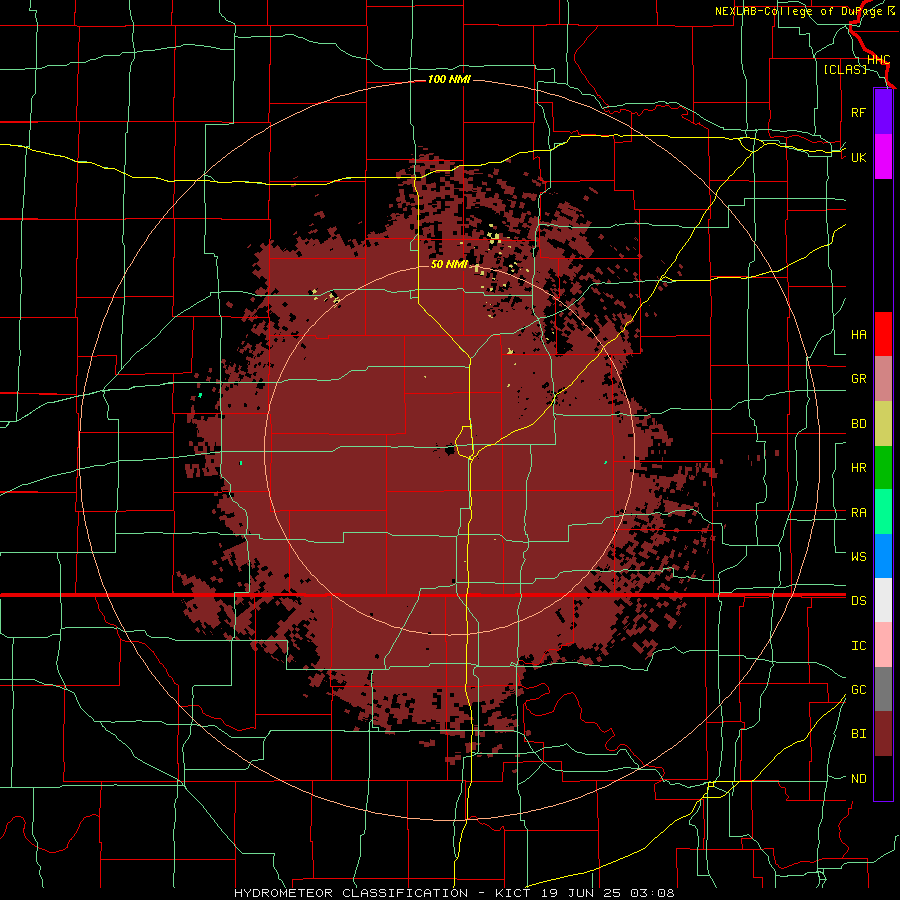
Task: Click the BD legend label
Action: (858, 424)
